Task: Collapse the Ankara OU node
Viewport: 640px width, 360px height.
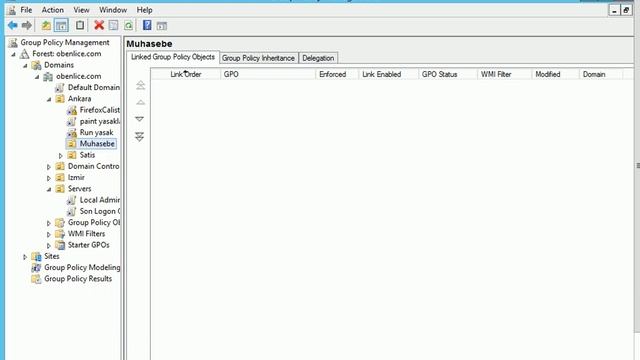Action: click(x=49, y=99)
